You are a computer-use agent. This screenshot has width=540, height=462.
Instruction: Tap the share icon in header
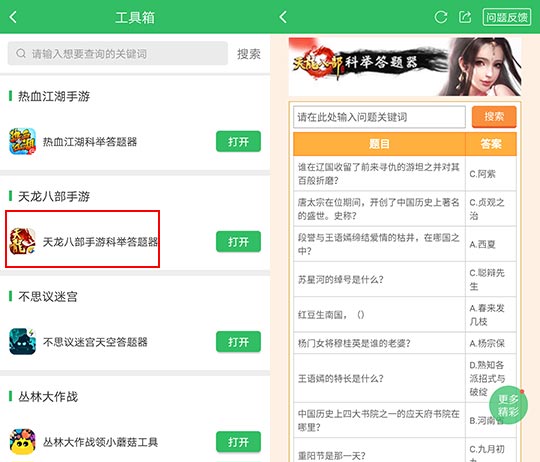pos(465,17)
